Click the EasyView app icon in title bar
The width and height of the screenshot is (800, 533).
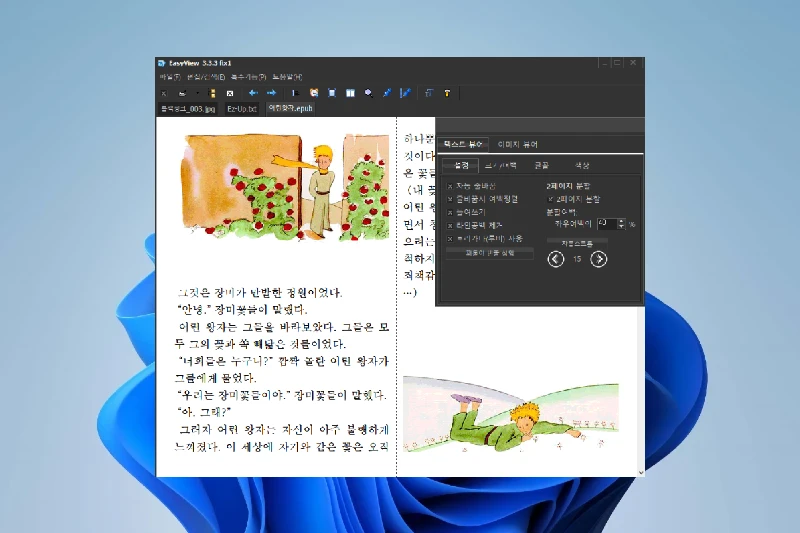click(162, 63)
